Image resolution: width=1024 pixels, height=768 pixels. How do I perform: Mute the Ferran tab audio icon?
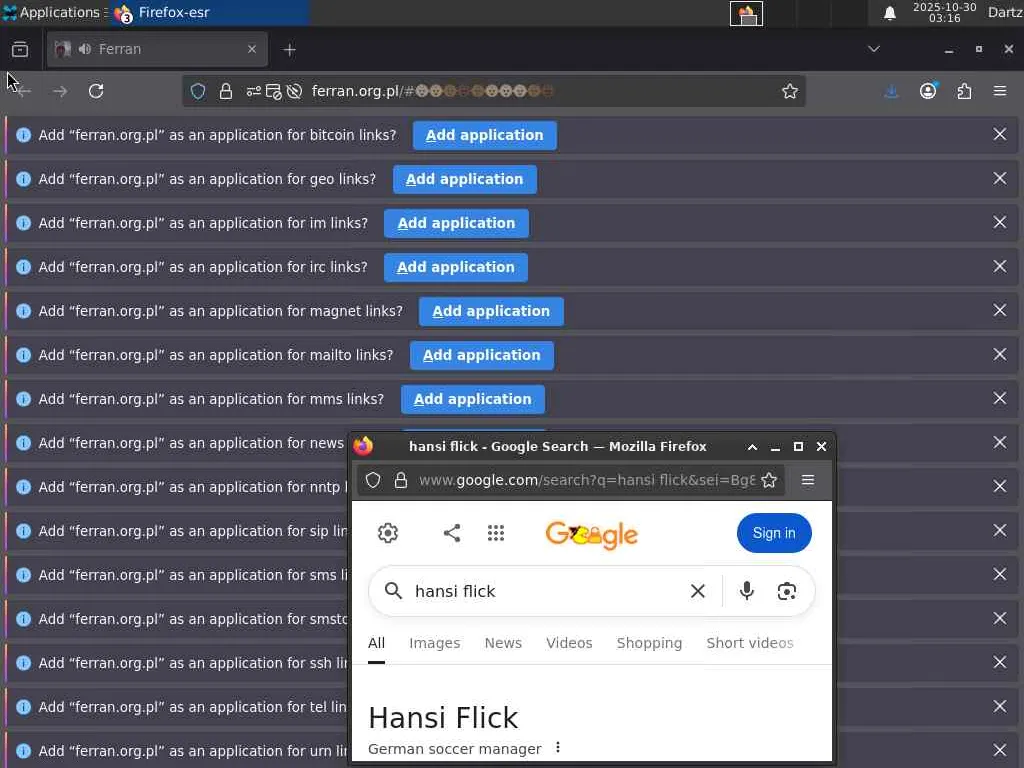(85, 49)
